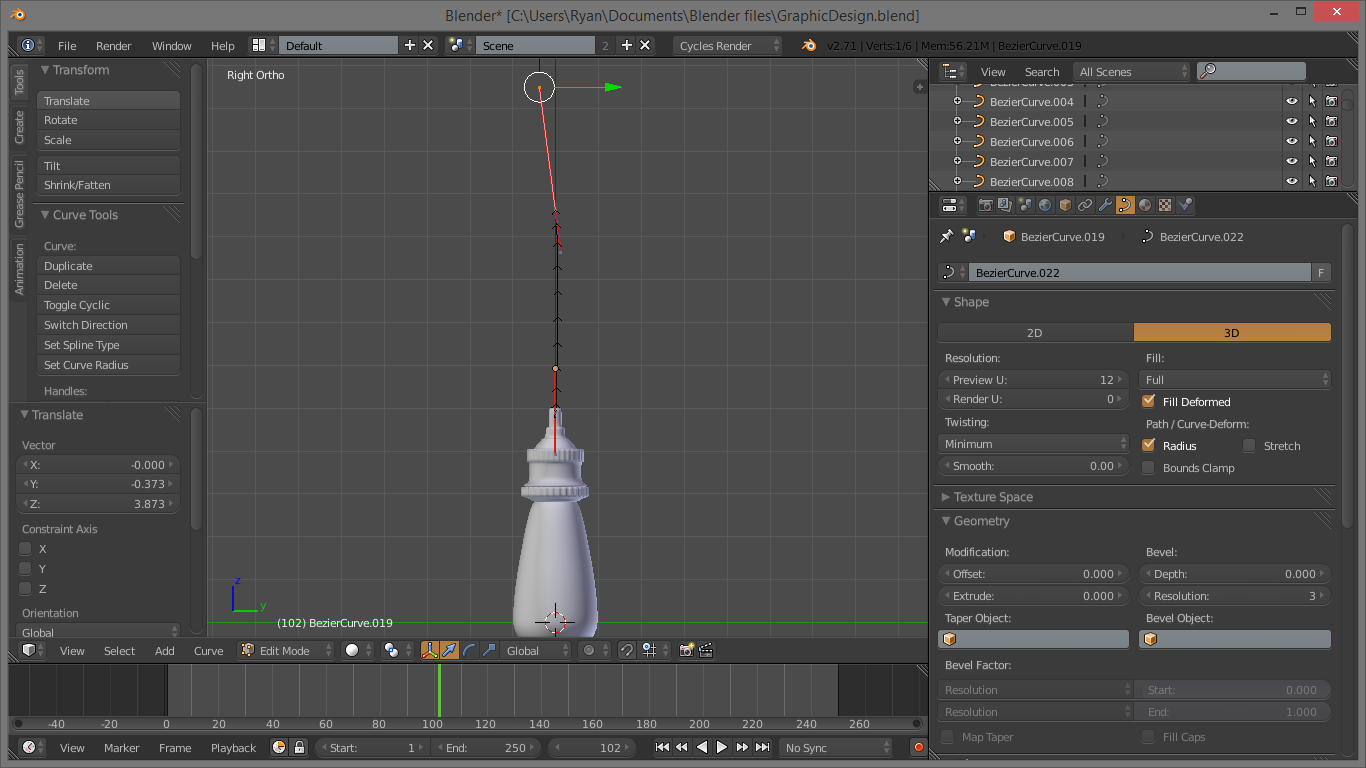1366x768 pixels.
Task: Toggle the Radius checkbox
Action: (x=1148, y=445)
